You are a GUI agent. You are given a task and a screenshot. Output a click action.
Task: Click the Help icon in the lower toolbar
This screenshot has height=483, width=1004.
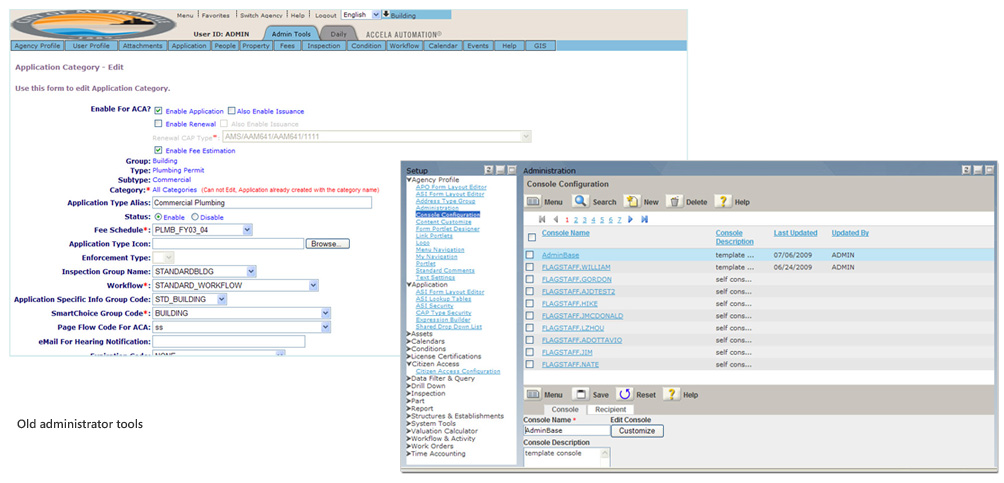(x=671, y=395)
